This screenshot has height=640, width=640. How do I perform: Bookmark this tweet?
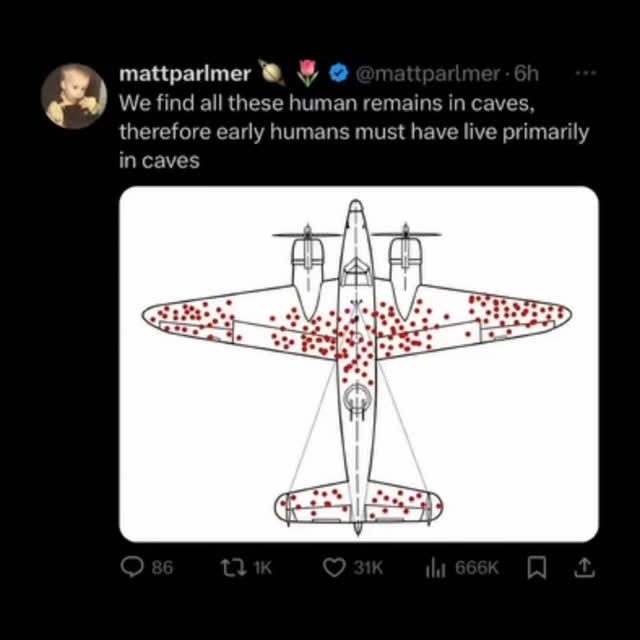coord(537,568)
